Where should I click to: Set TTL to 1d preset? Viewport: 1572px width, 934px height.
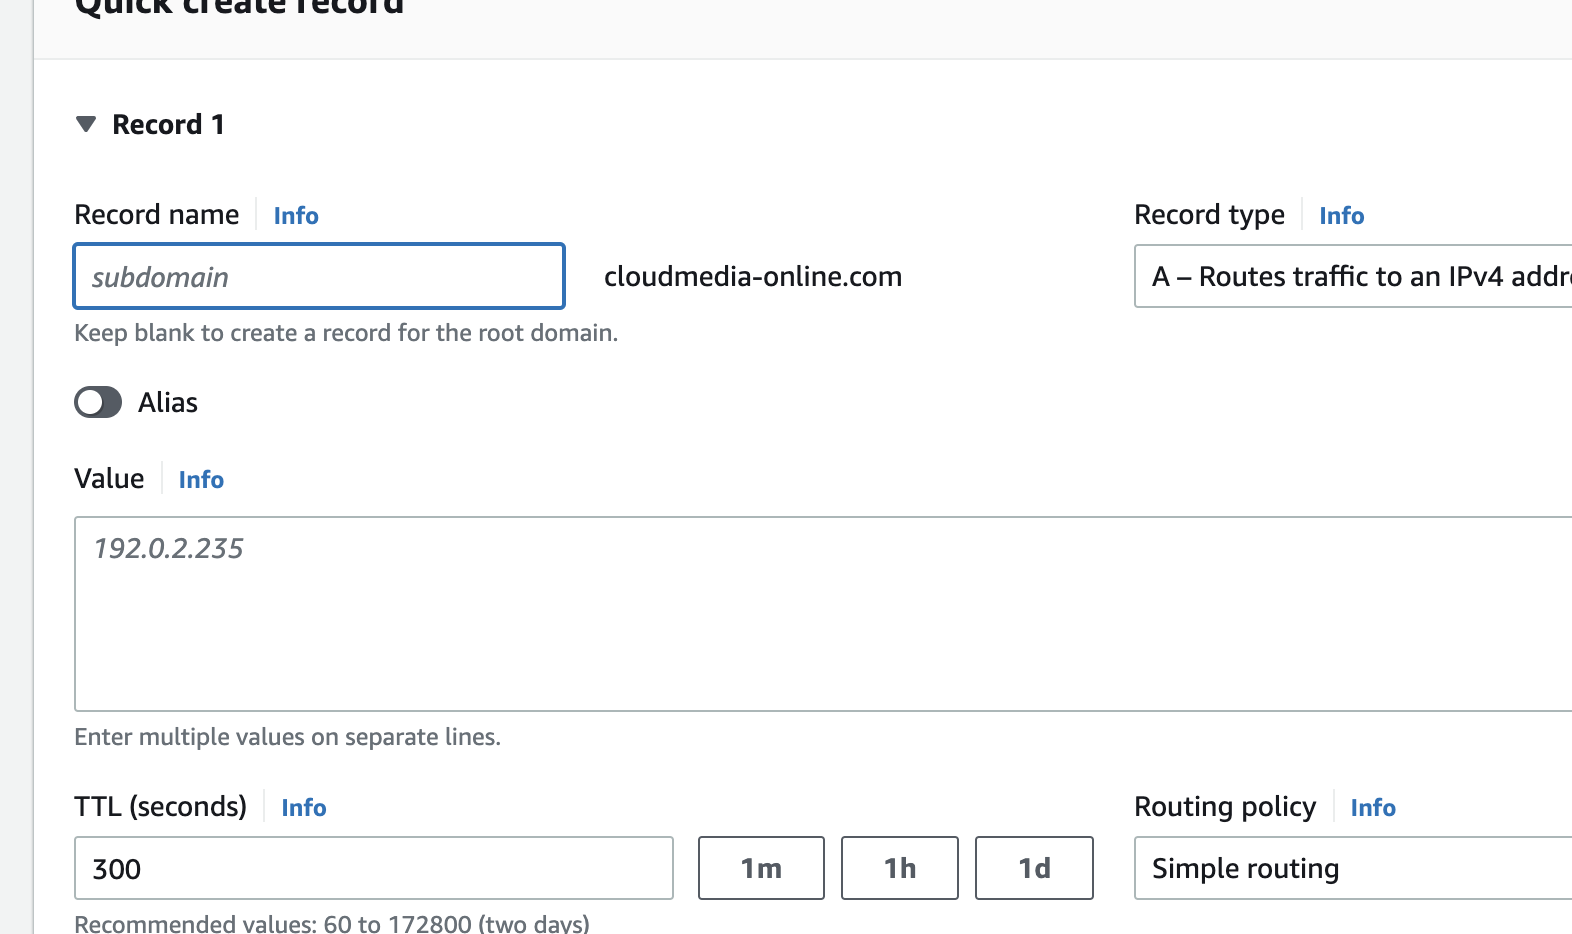pyautogui.click(x=1034, y=868)
